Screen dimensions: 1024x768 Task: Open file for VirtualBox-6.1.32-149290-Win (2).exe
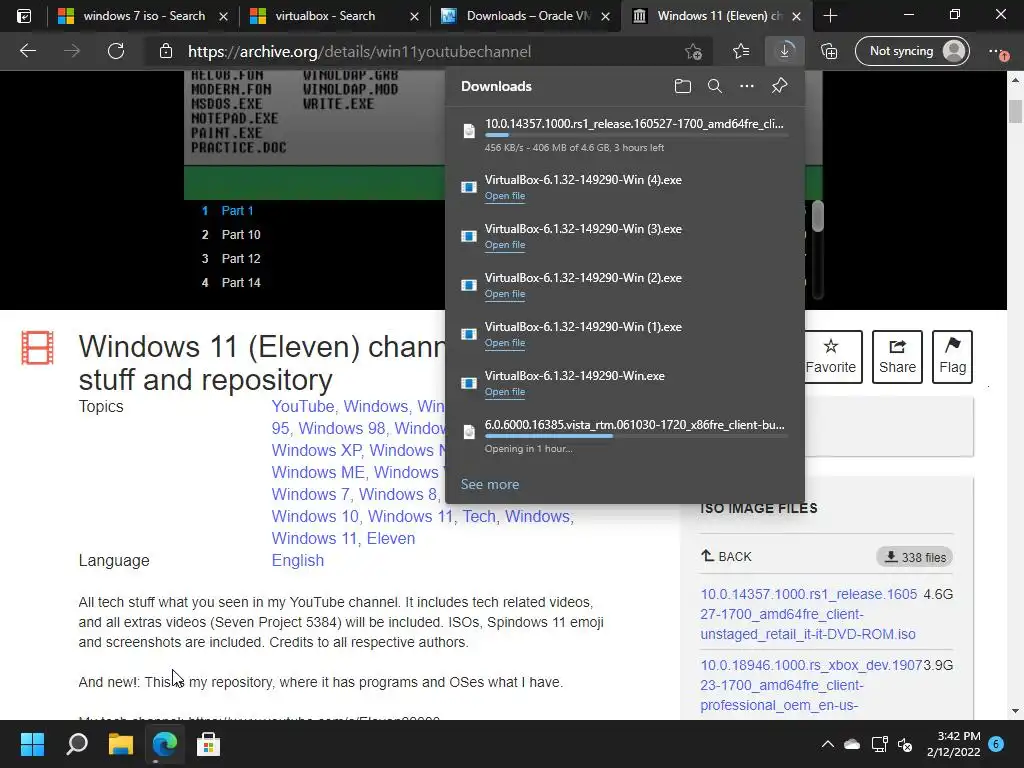tap(505, 294)
